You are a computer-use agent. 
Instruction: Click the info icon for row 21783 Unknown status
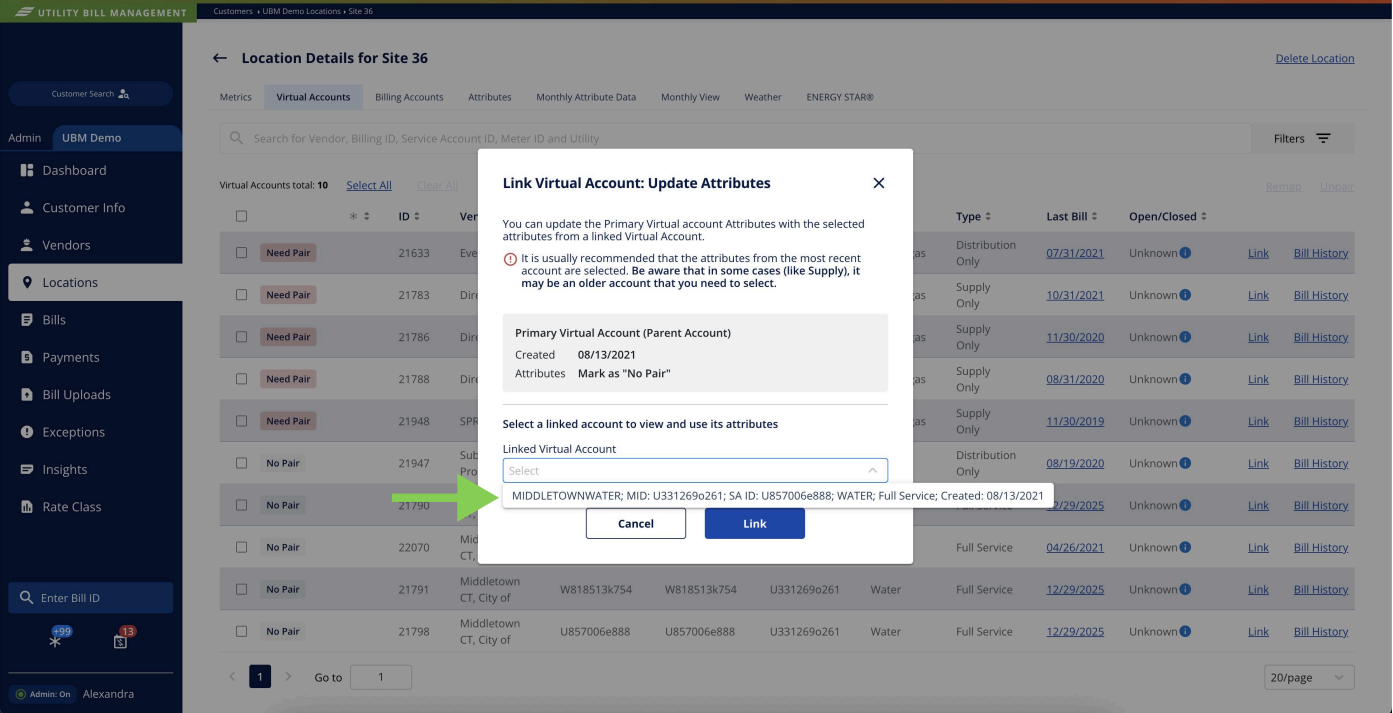point(1186,295)
